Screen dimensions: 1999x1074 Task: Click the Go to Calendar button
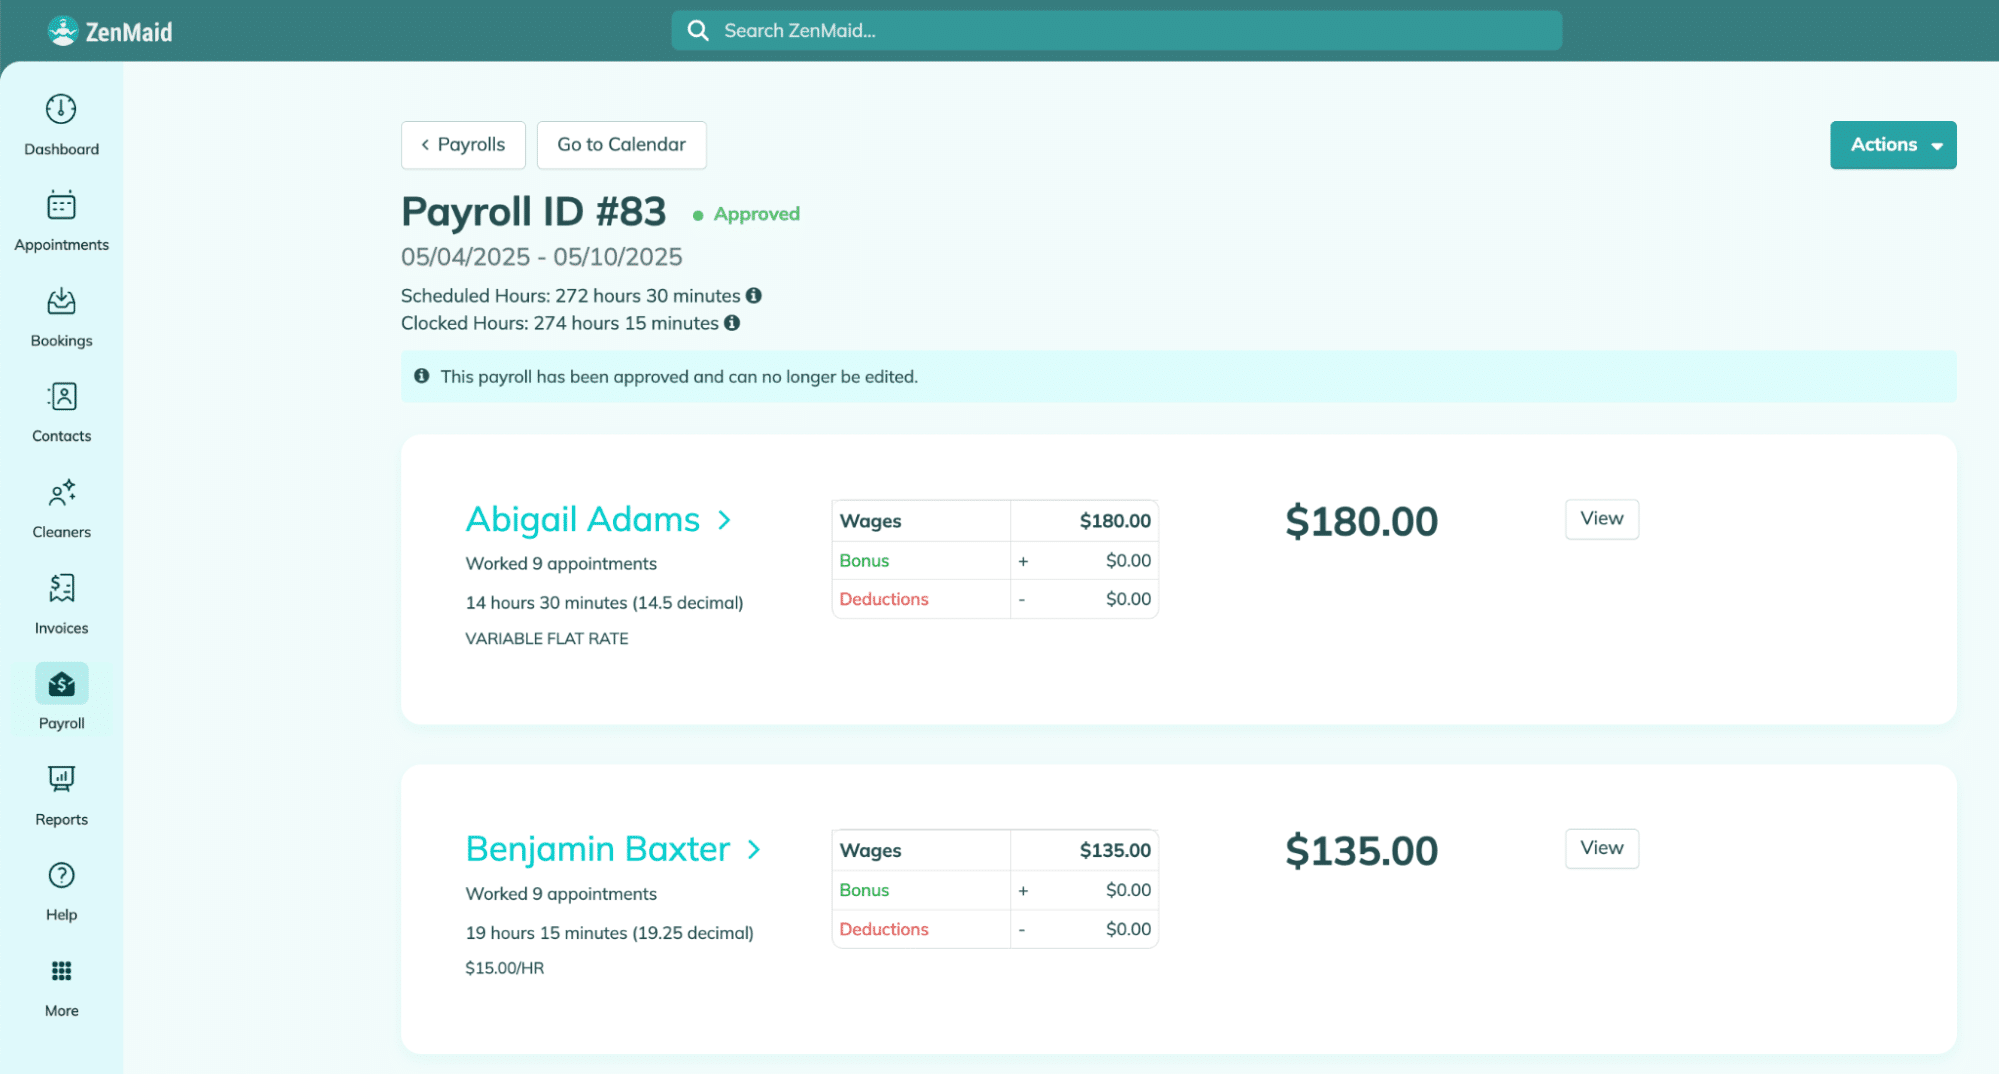[621, 145]
